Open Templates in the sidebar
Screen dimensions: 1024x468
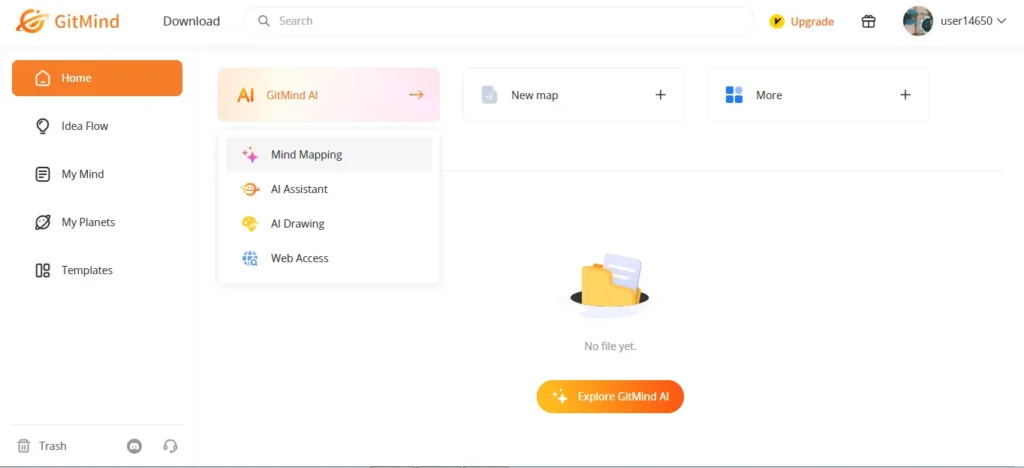pos(97,270)
